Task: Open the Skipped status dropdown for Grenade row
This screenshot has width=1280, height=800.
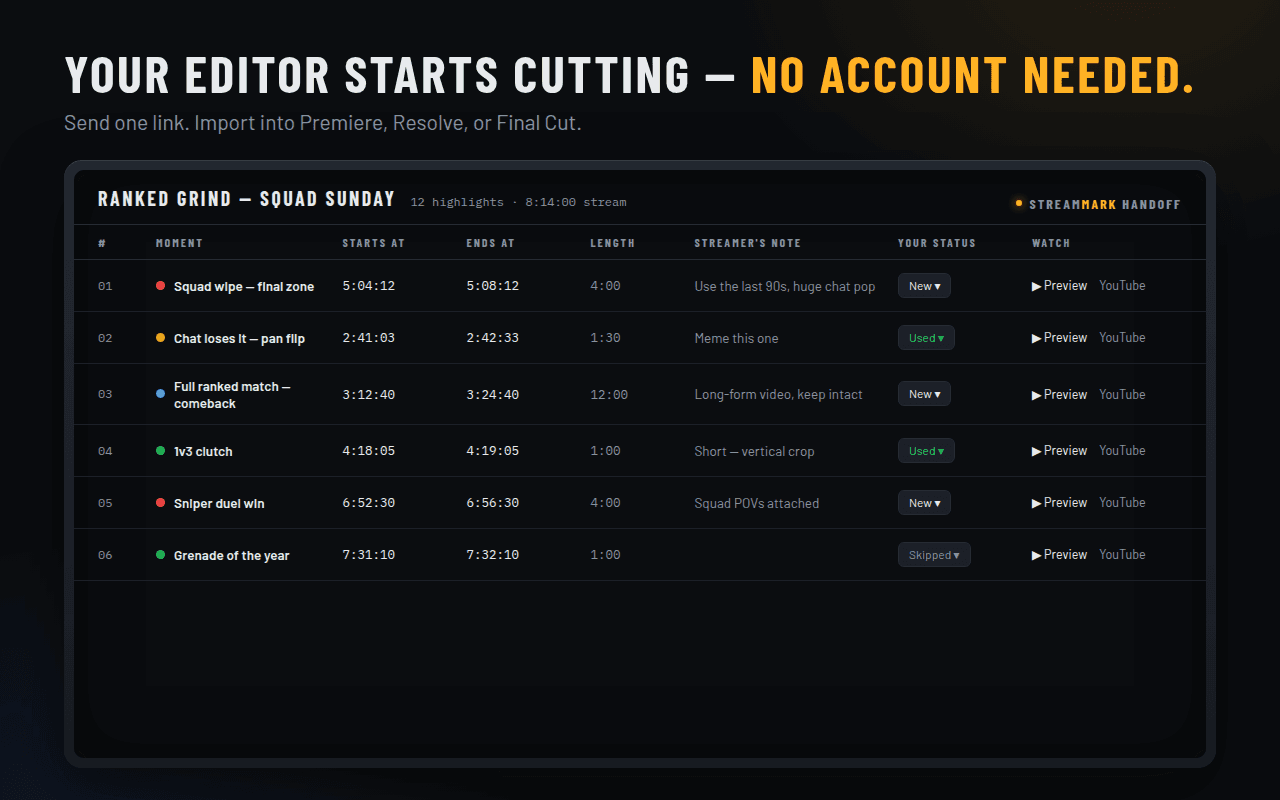Action: click(x=934, y=555)
